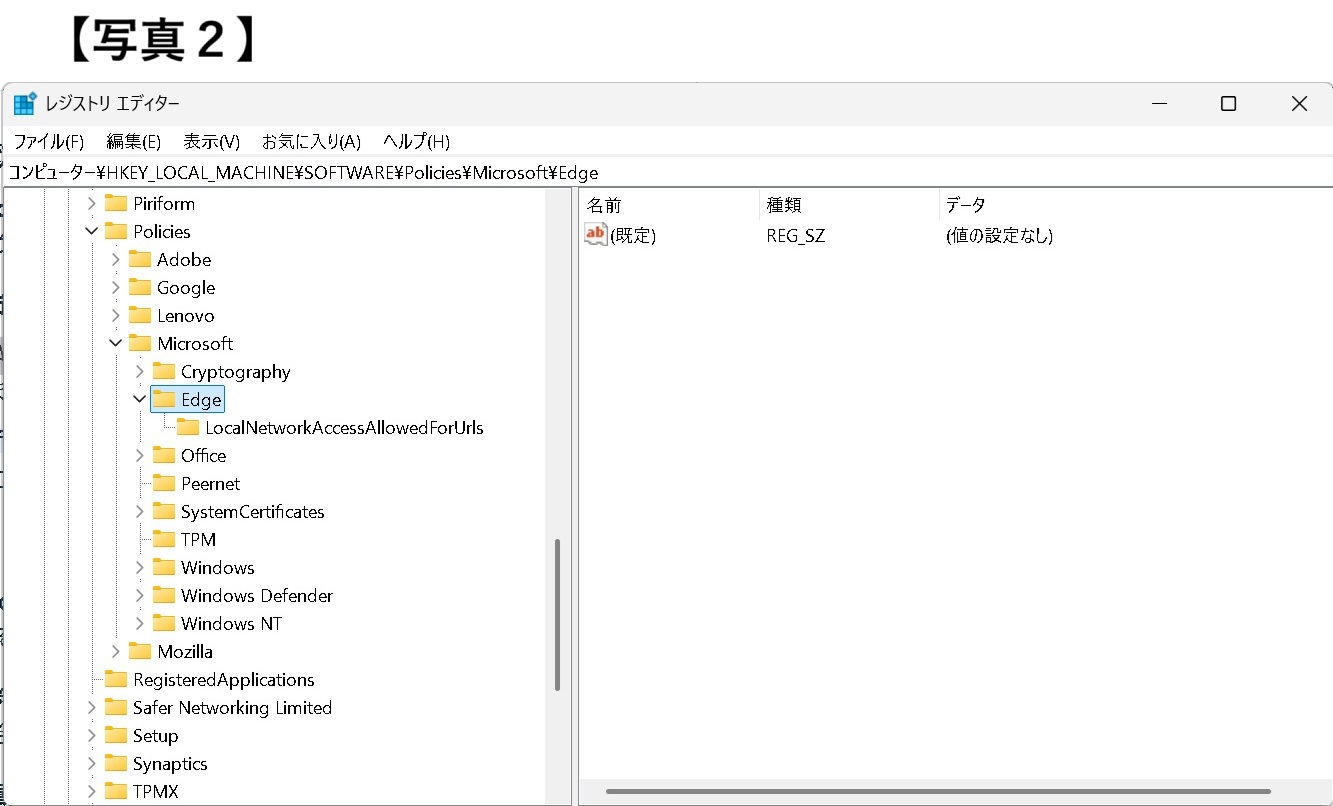Open the ファイル(F) menu
Viewport: 1333px width, 806px height.
pos(48,141)
